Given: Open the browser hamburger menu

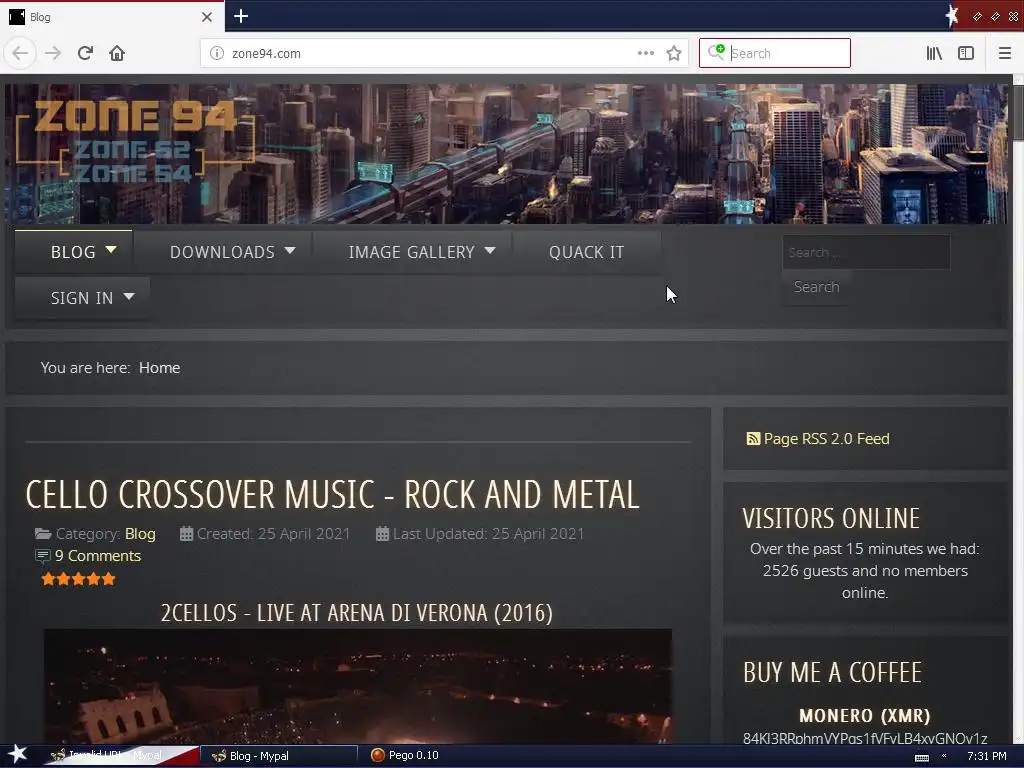Looking at the screenshot, I should click(1005, 53).
